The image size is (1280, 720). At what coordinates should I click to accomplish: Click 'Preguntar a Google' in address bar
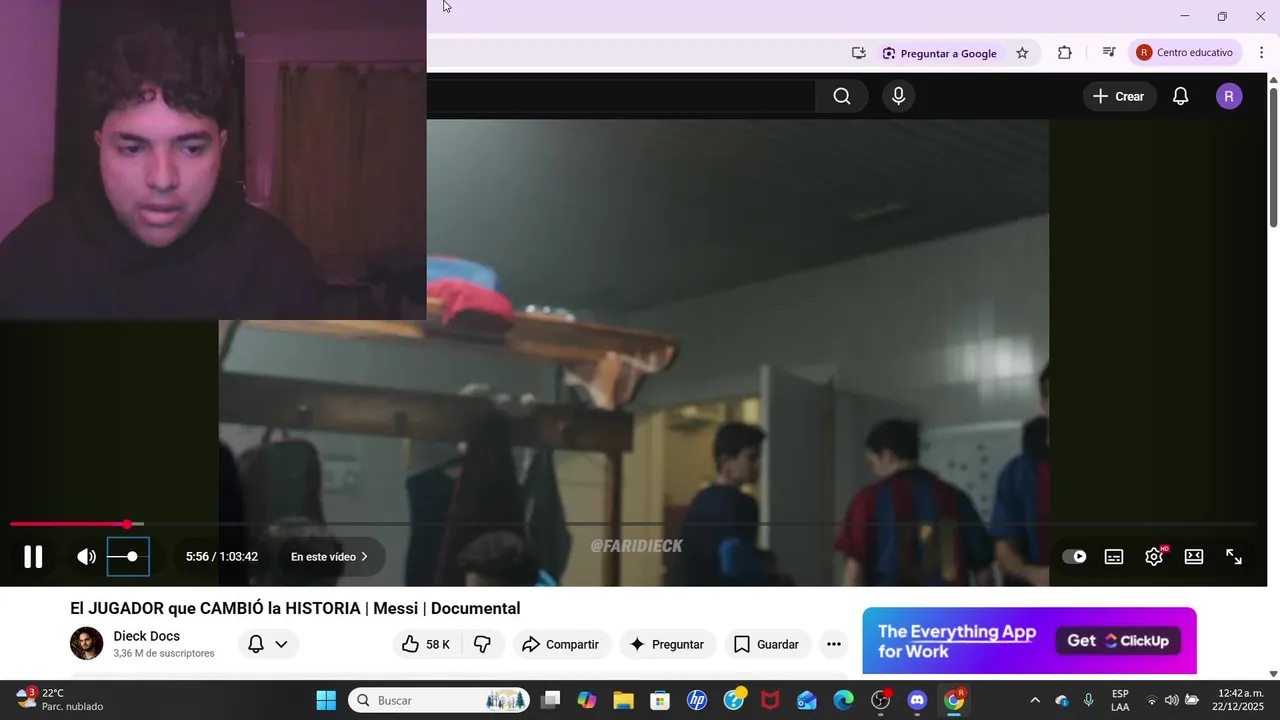click(x=939, y=53)
